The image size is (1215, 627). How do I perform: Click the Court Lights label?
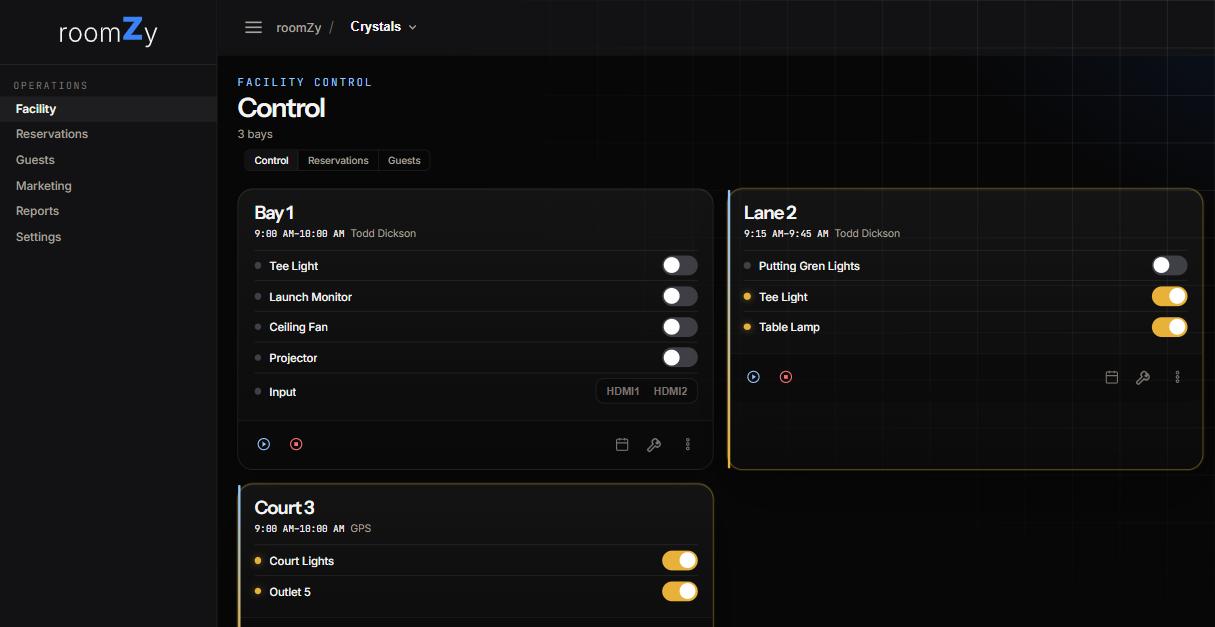pos(302,561)
